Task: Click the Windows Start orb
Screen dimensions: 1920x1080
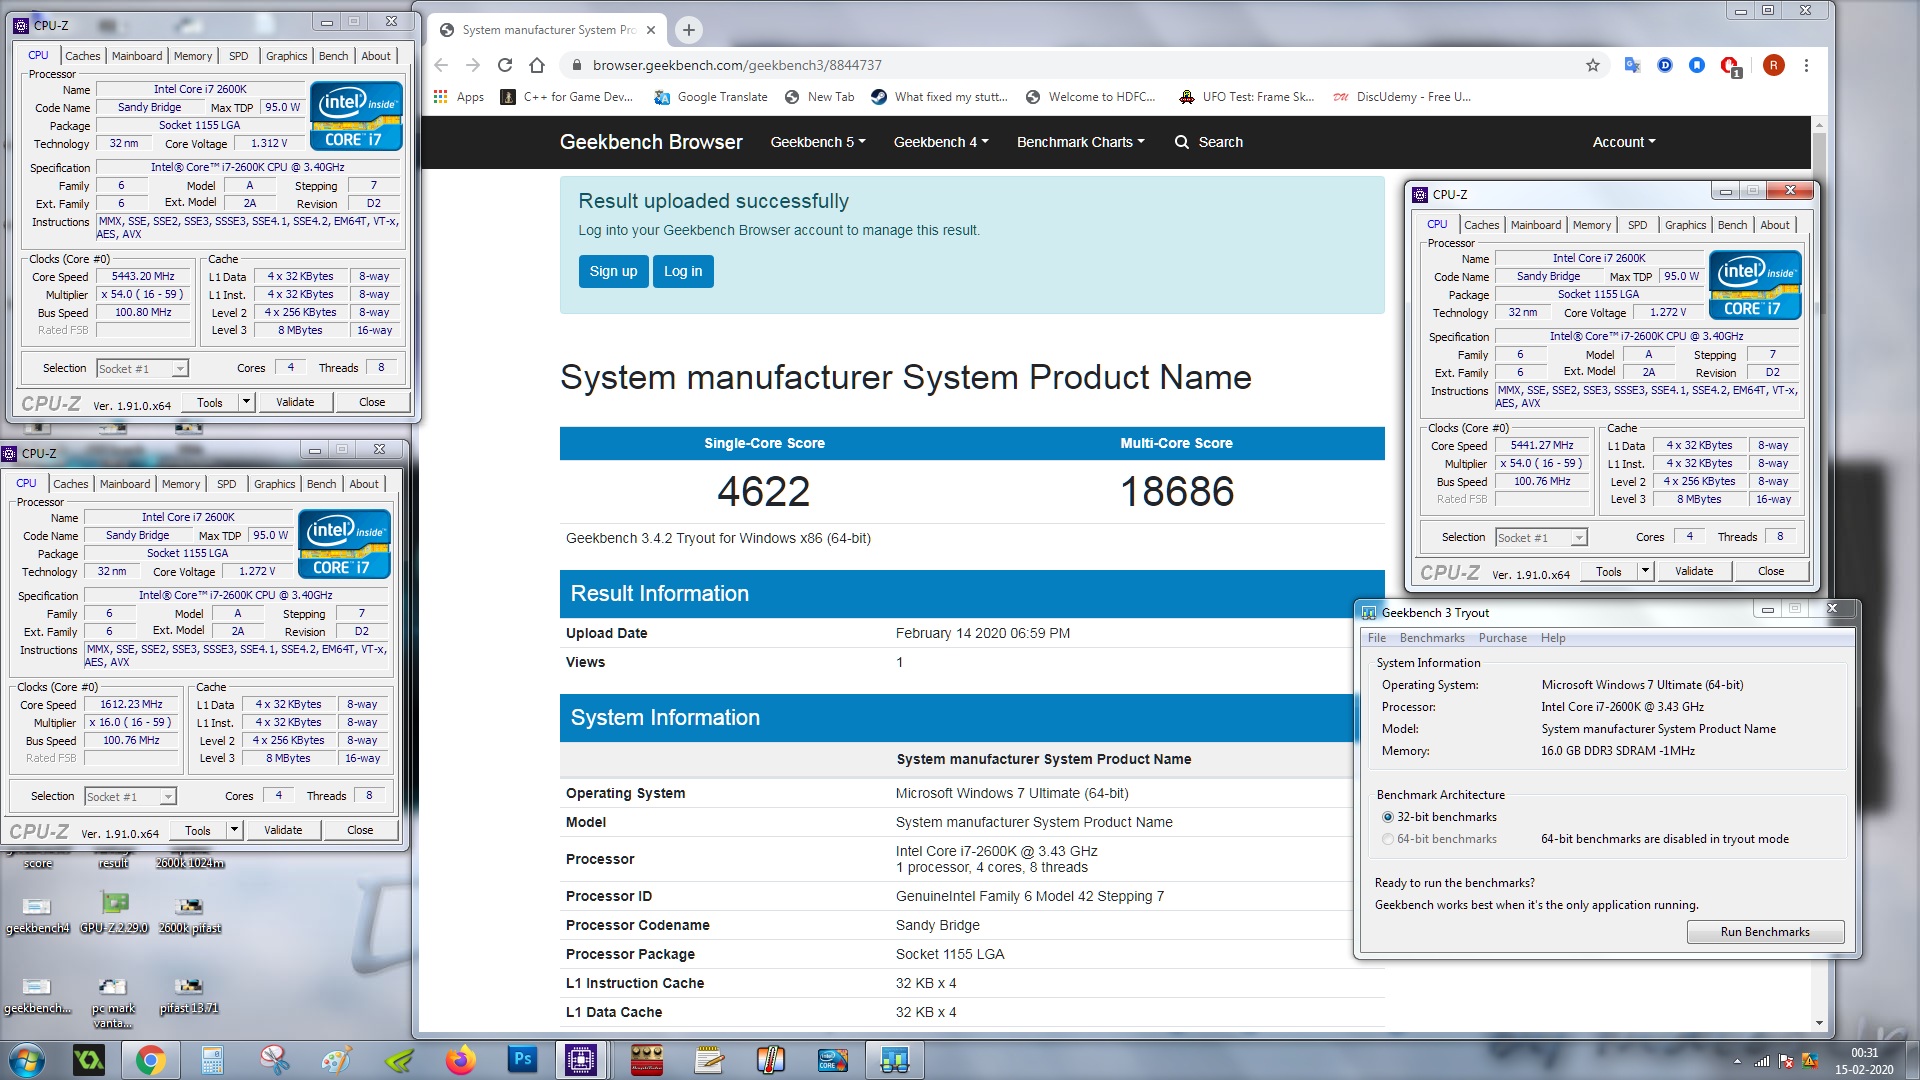Action: click(27, 1059)
